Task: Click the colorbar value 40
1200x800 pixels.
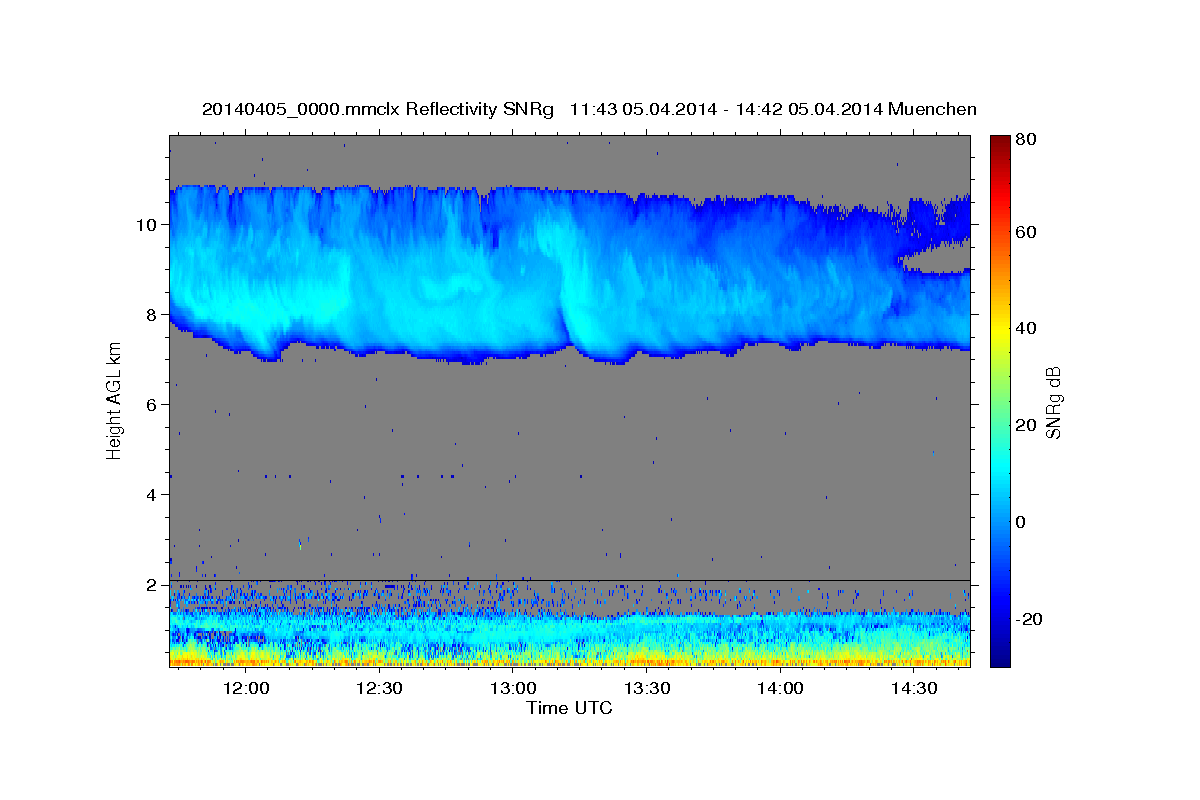Action: coord(1028,328)
